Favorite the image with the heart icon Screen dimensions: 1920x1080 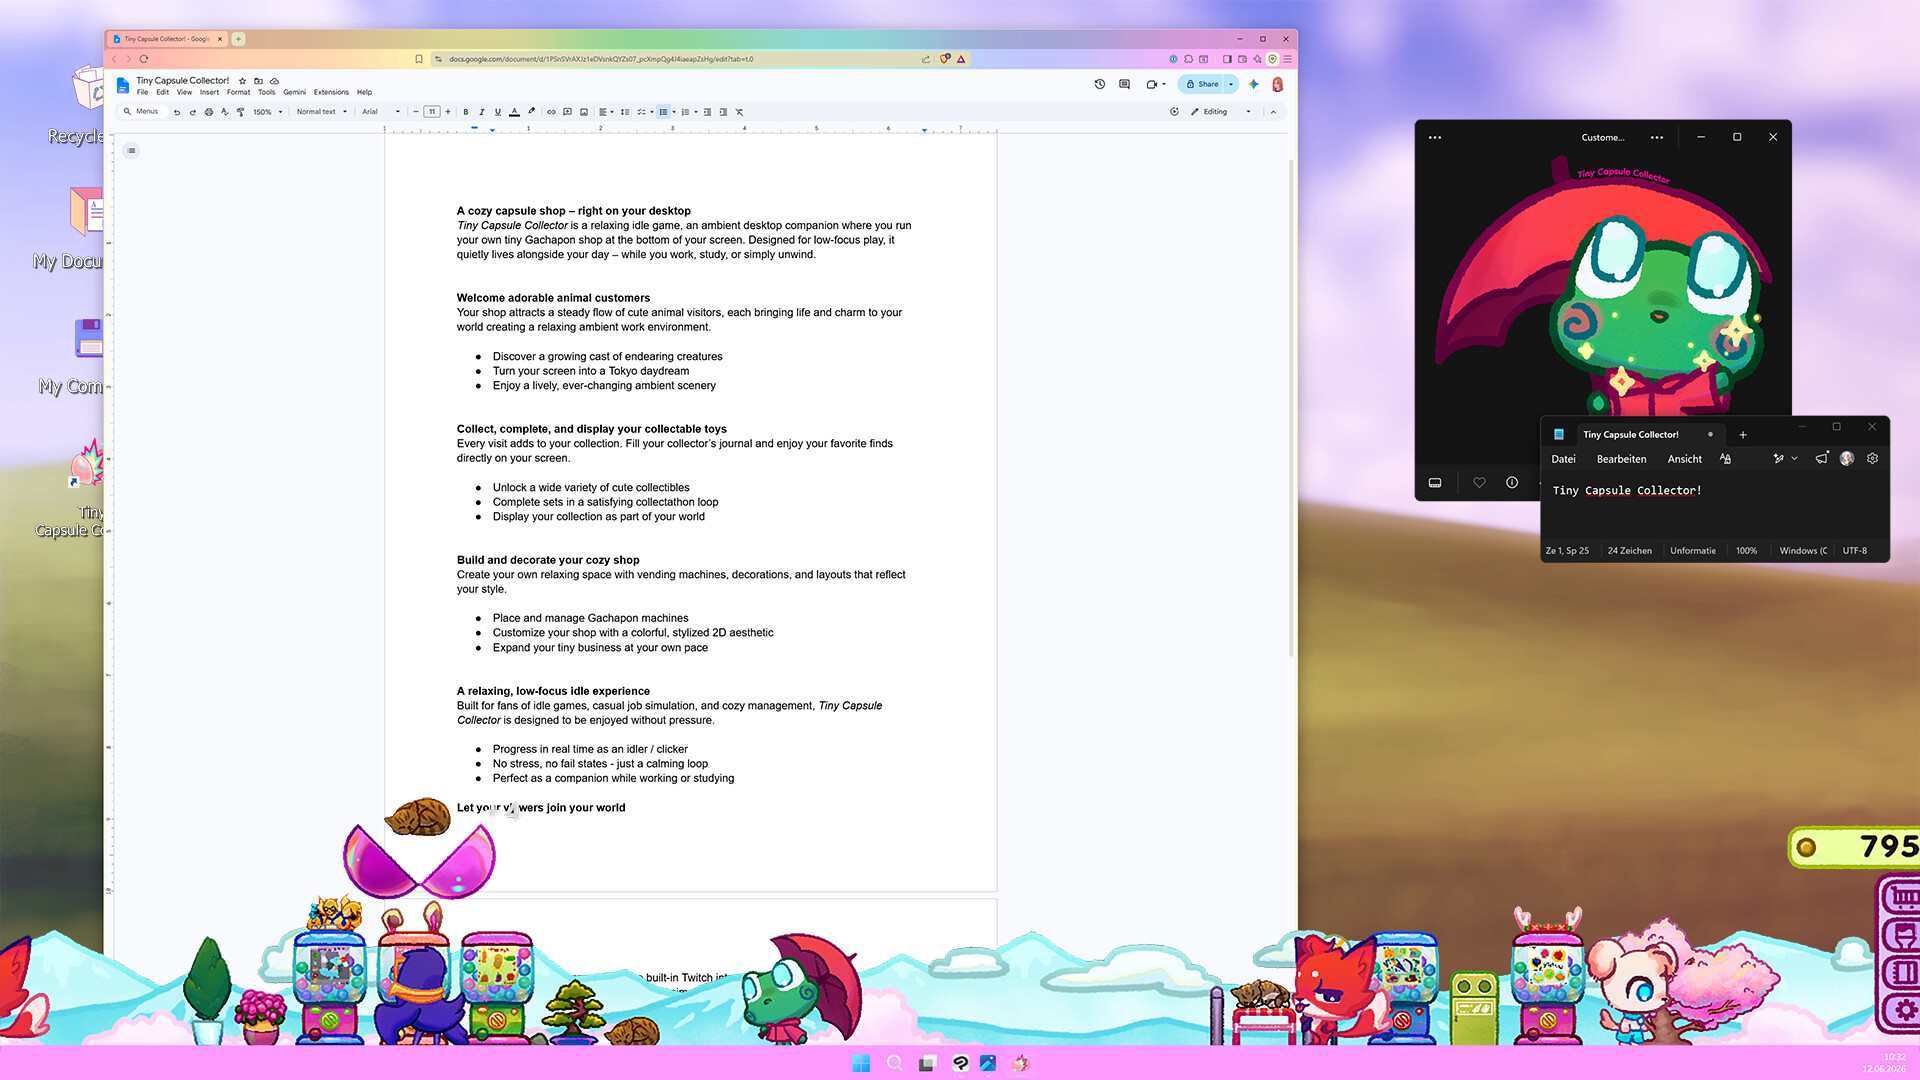pos(1479,483)
